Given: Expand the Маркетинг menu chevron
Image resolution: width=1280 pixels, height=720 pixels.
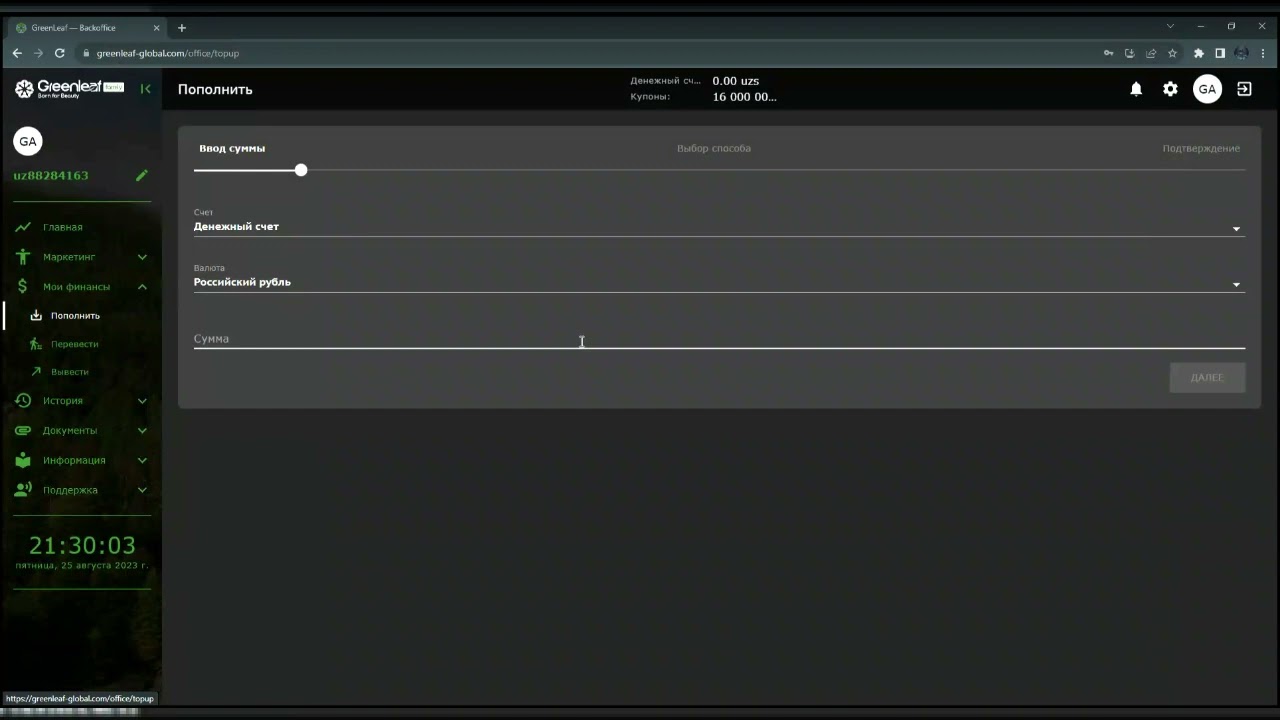Looking at the screenshot, I should pos(142,257).
